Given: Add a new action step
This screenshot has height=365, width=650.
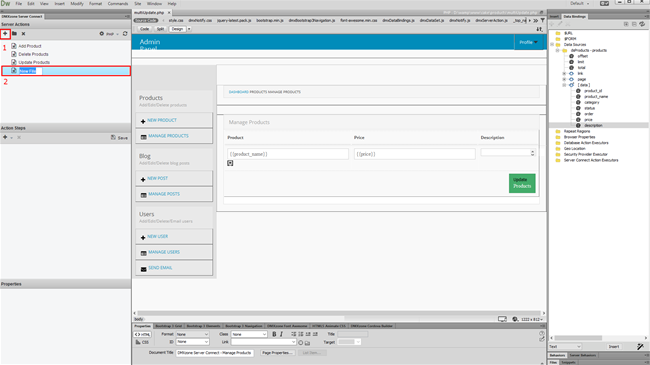Looking at the screenshot, I should [x=5, y=137].
